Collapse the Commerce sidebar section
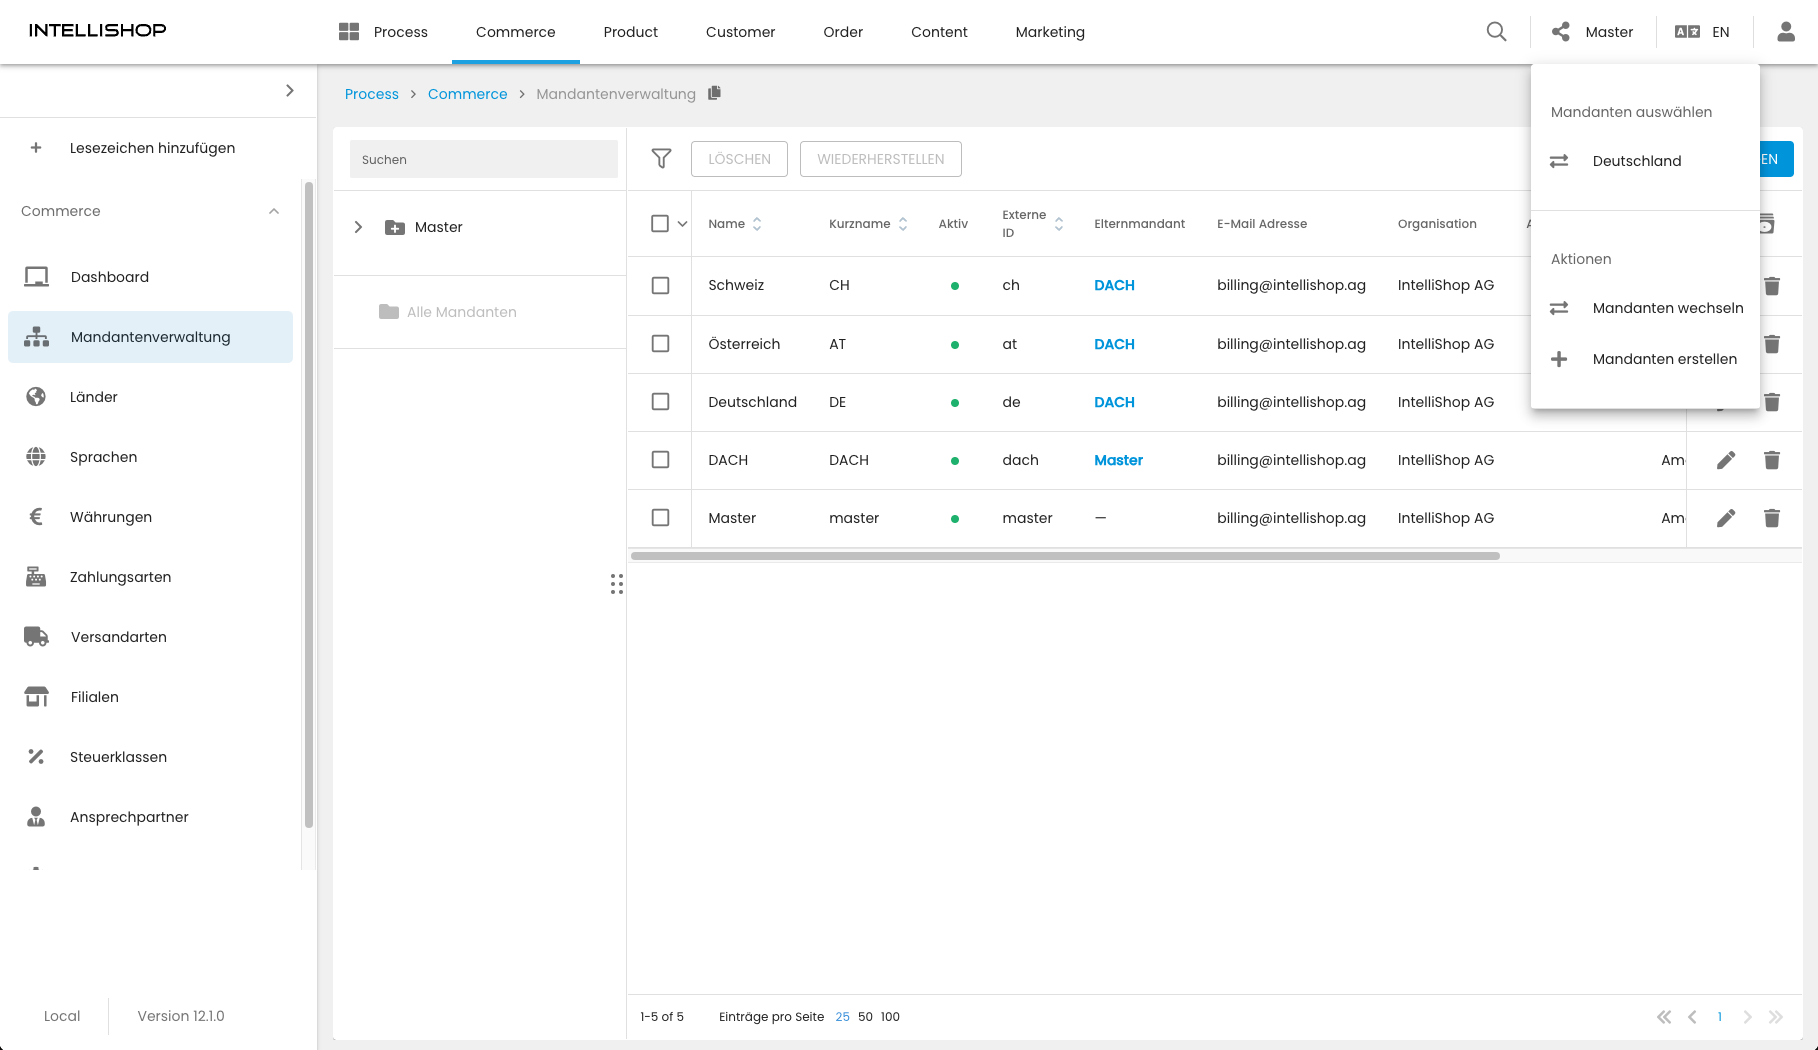The height and width of the screenshot is (1050, 1818). pyautogui.click(x=274, y=211)
